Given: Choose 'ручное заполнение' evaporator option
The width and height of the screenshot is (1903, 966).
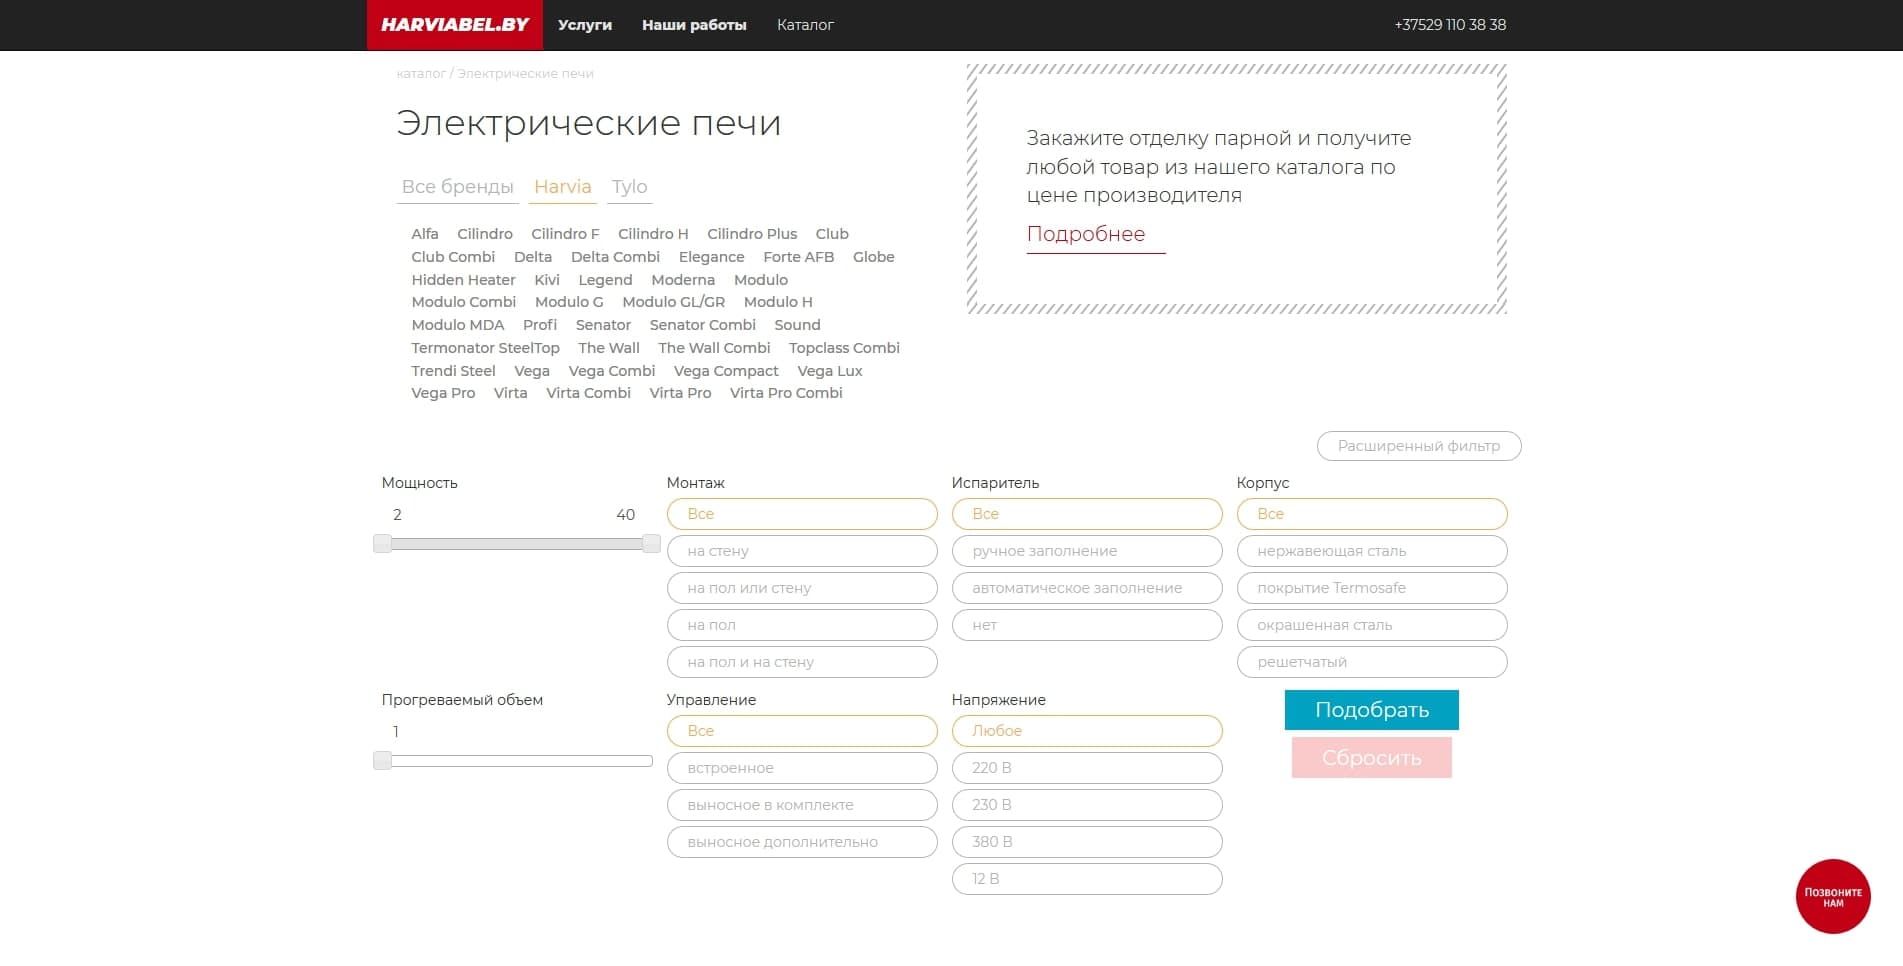Looking at the screenshot, I should coord(1087,551).
